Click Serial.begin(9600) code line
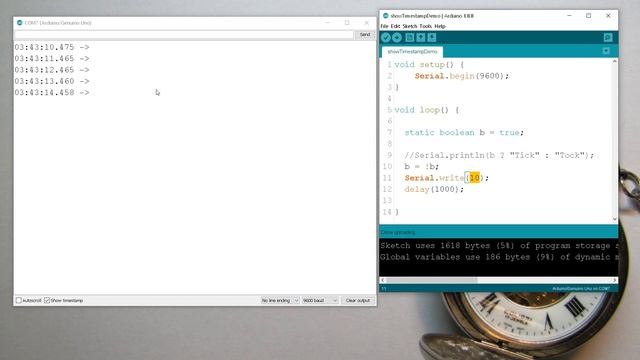This screenshot has width=640, height=360. 462,76
